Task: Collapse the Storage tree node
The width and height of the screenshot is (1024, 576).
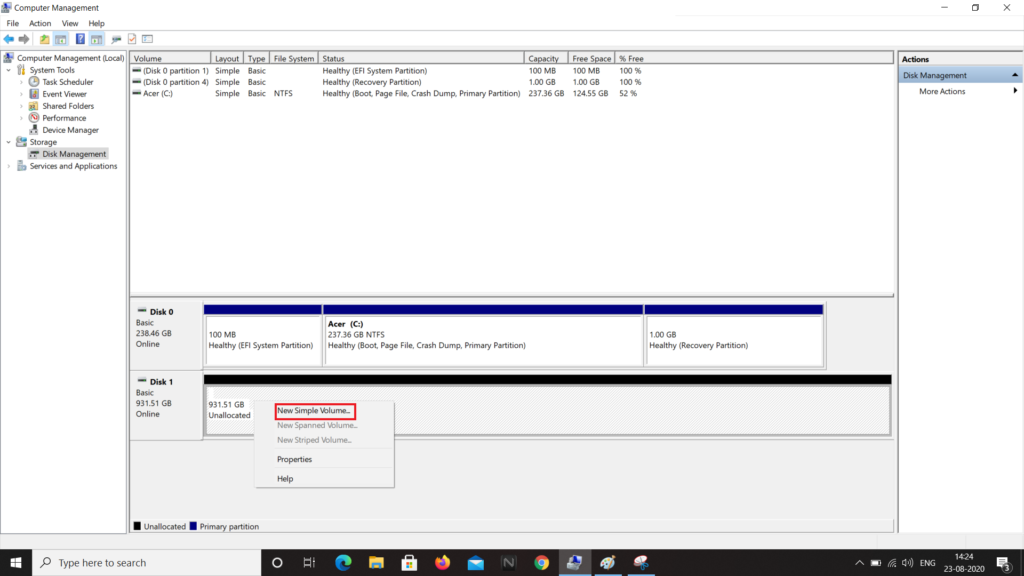Action: [8, 142]
